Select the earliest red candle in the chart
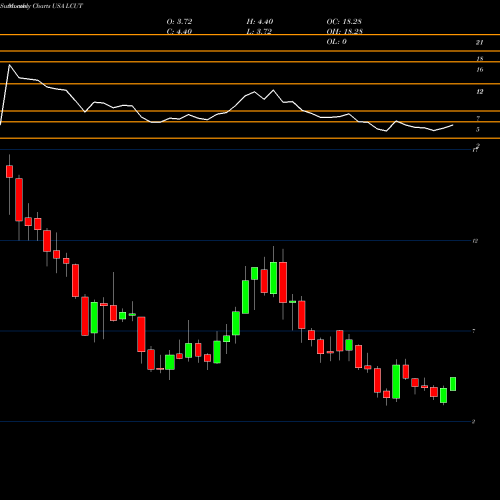 [x=9, y=171]
